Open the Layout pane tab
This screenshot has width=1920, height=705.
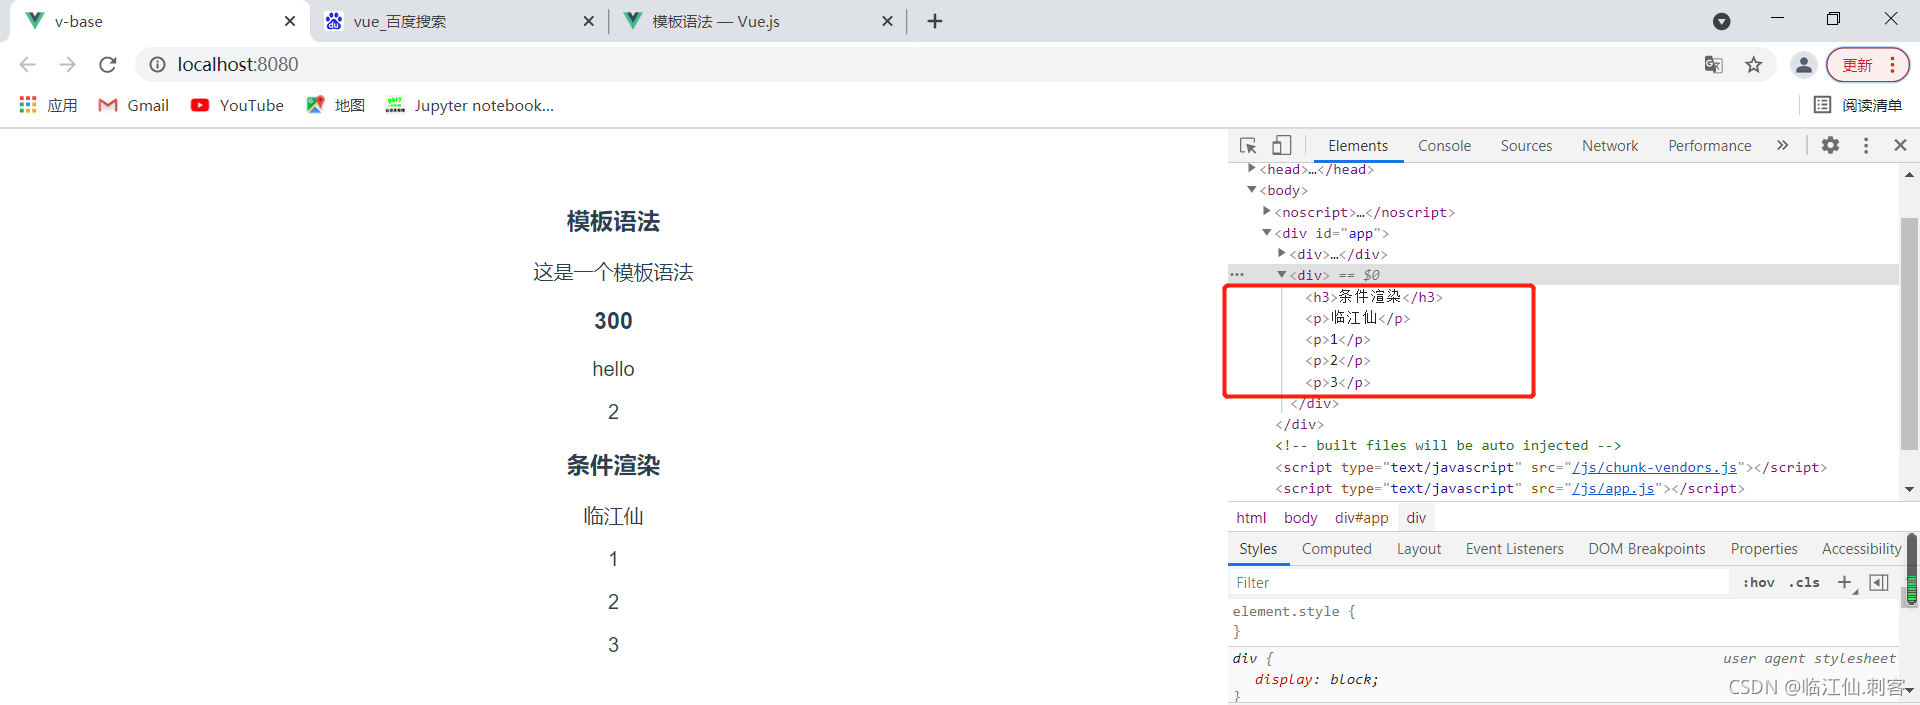1418,548
